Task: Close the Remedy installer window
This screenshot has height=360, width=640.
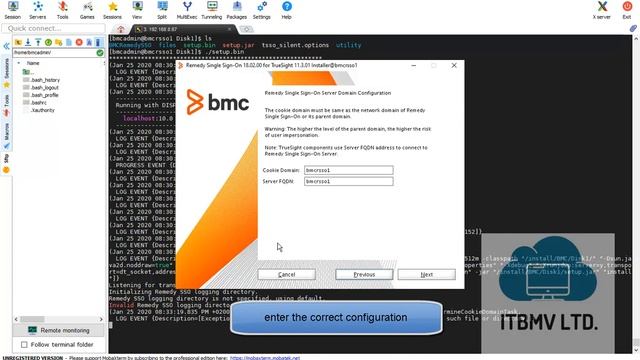Action: pyautogui.click(x=454, y=65)
